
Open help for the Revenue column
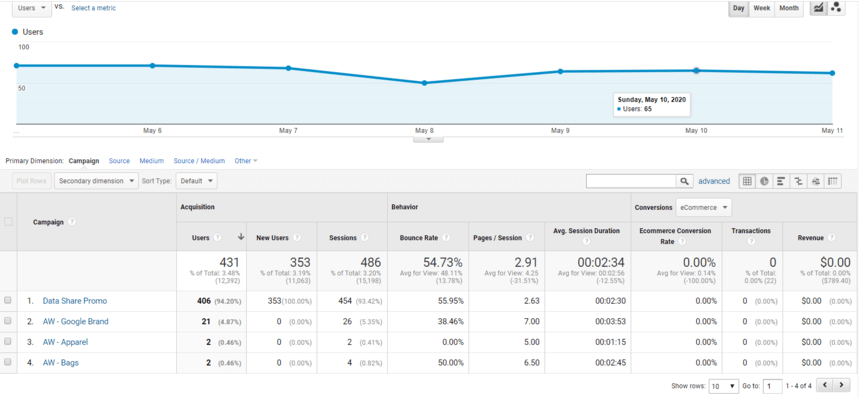[832, 238]
